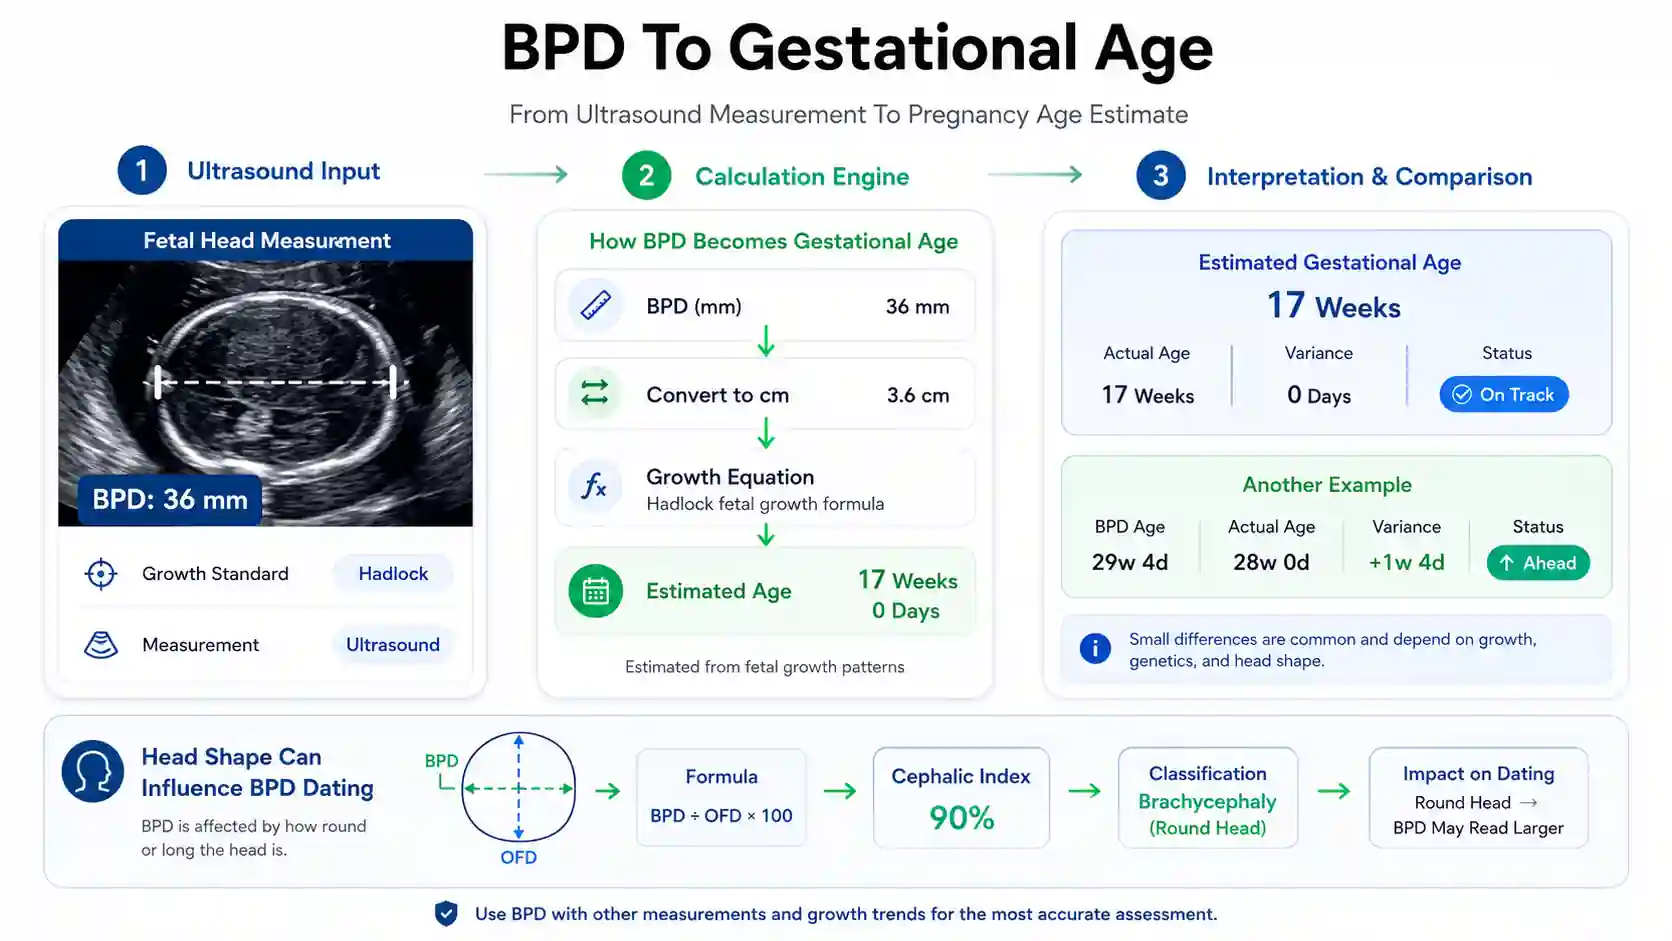
Task: Click the large 17 Weeks gestational age
Action: coord(1334,305)
